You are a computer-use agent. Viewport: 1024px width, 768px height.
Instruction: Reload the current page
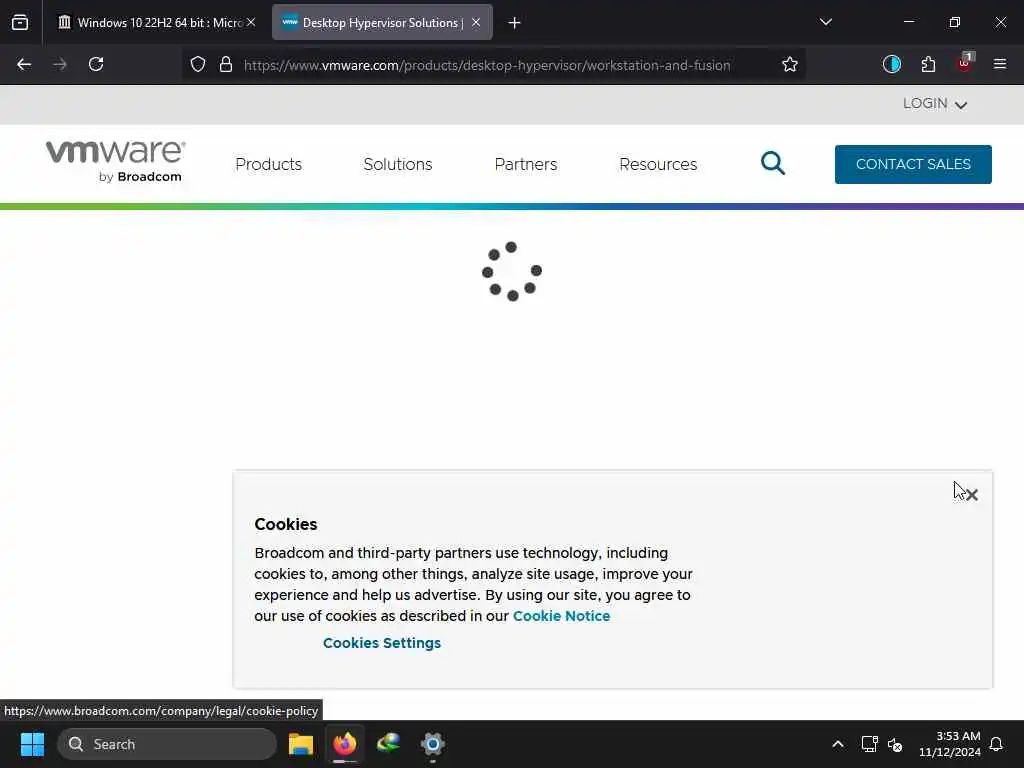coord(96,65)
